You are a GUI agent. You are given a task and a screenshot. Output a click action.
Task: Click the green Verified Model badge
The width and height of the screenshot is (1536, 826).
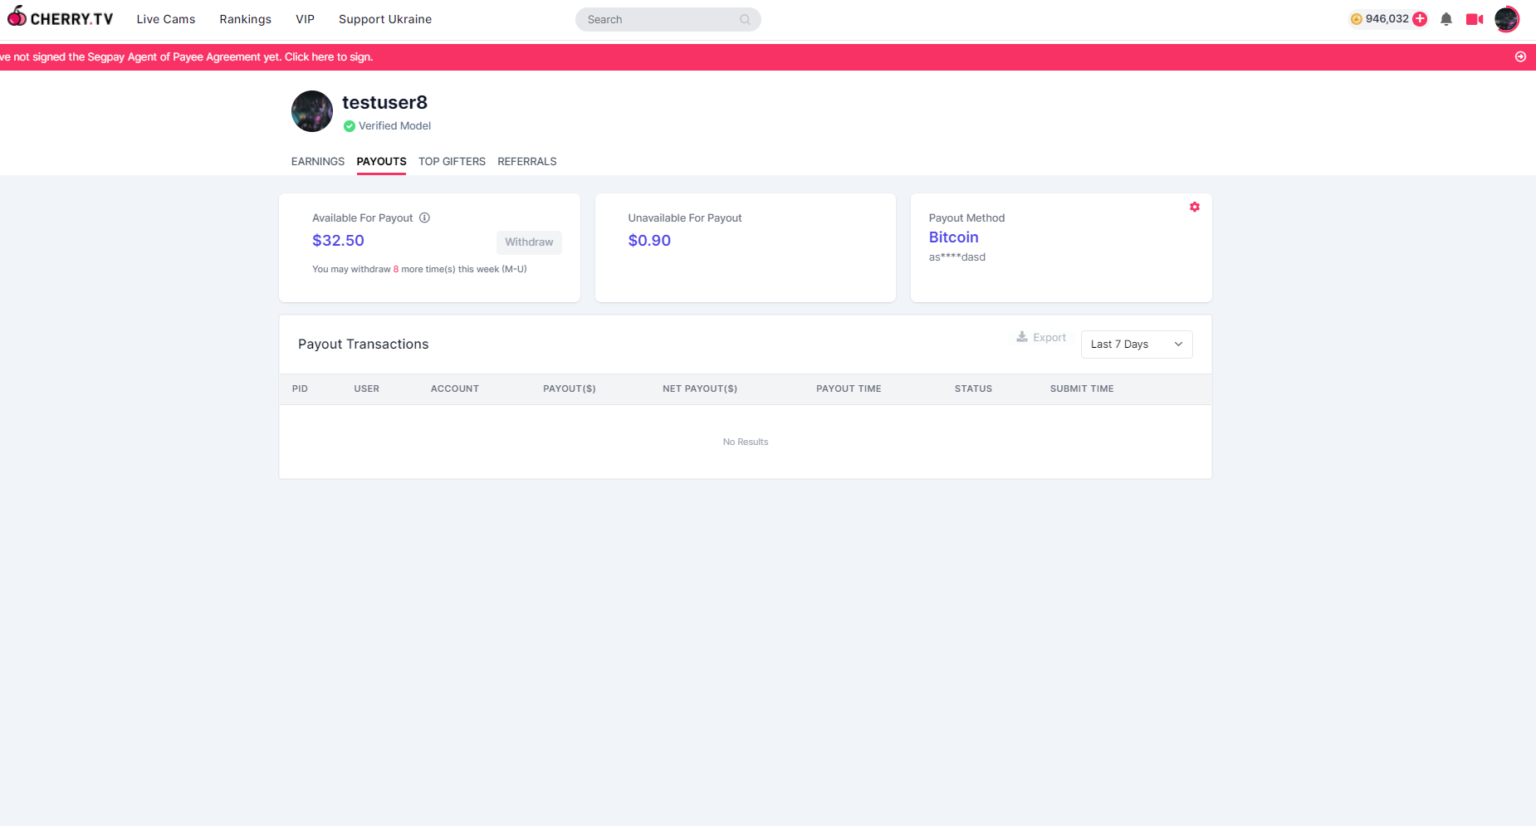tap(350, 126)
